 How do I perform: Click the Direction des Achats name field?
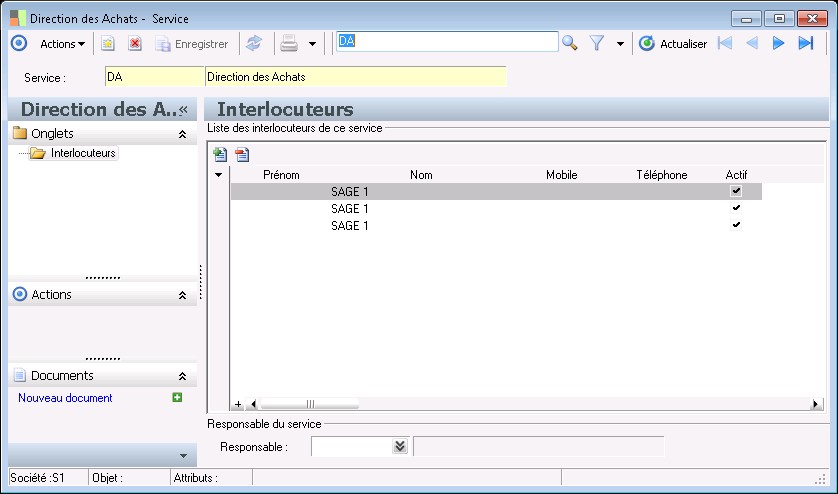coord(355,76)
